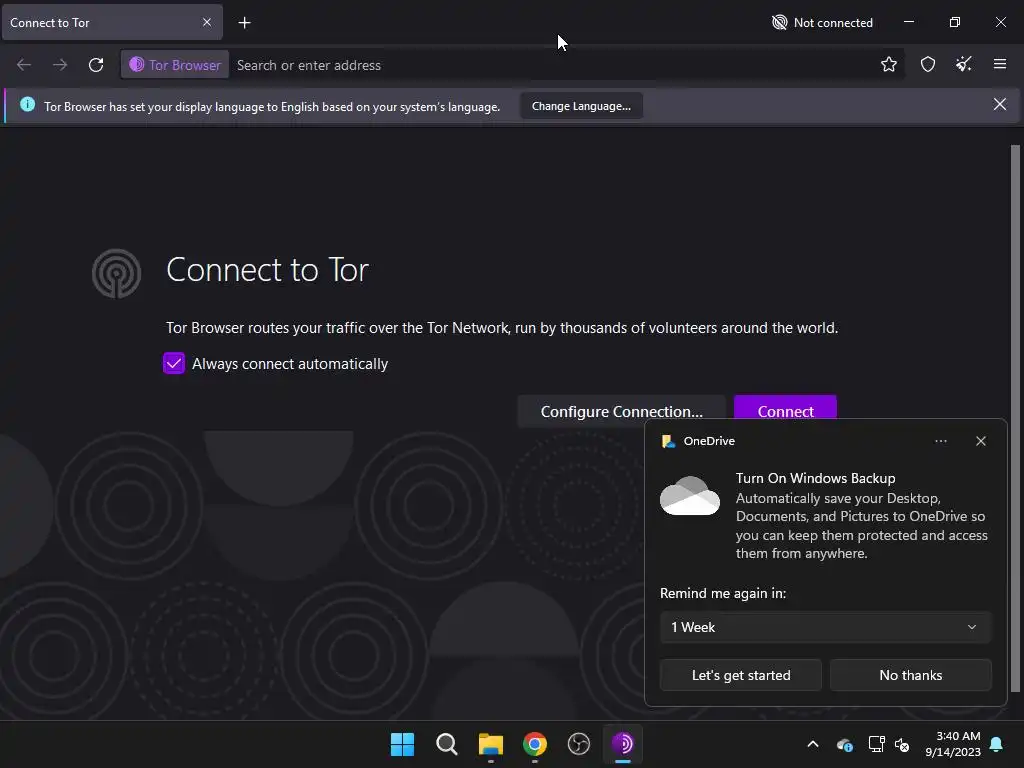Click the back navigation arrow
Screen dimensions: 1024x768
pos(24,65)
